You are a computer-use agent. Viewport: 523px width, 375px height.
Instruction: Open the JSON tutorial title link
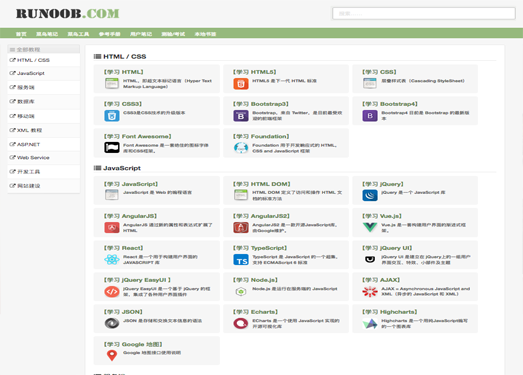pyautogui.click(x=123, y=312)
